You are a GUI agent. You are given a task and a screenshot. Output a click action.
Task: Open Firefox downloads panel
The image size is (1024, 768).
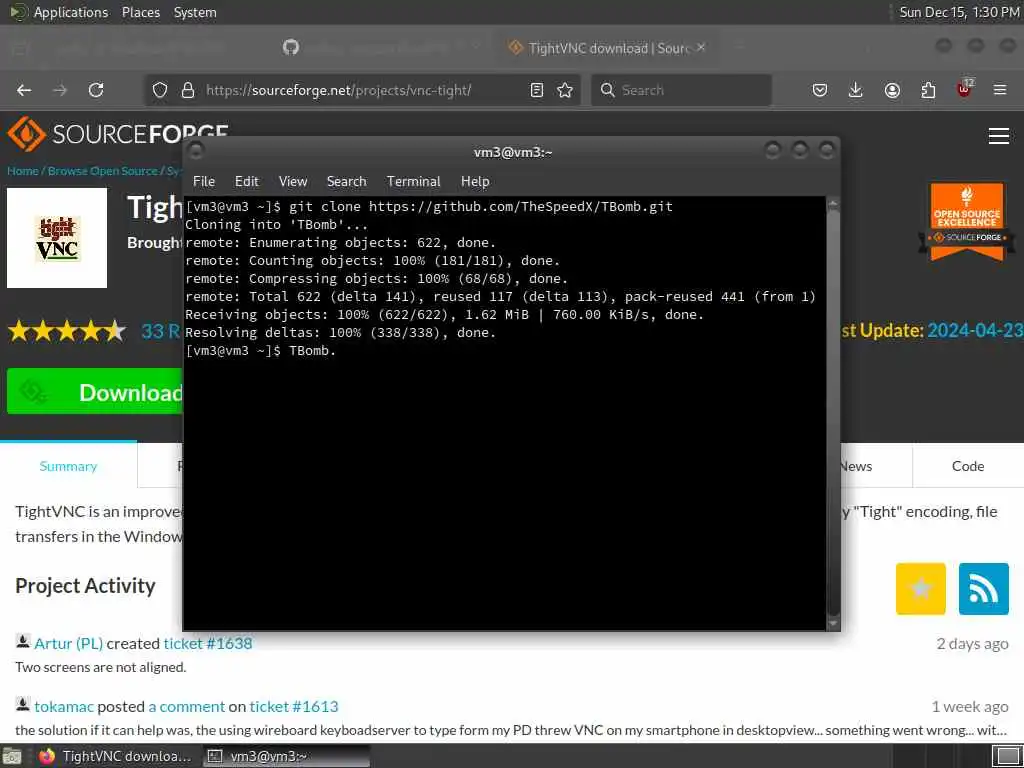tap(856, 90)
